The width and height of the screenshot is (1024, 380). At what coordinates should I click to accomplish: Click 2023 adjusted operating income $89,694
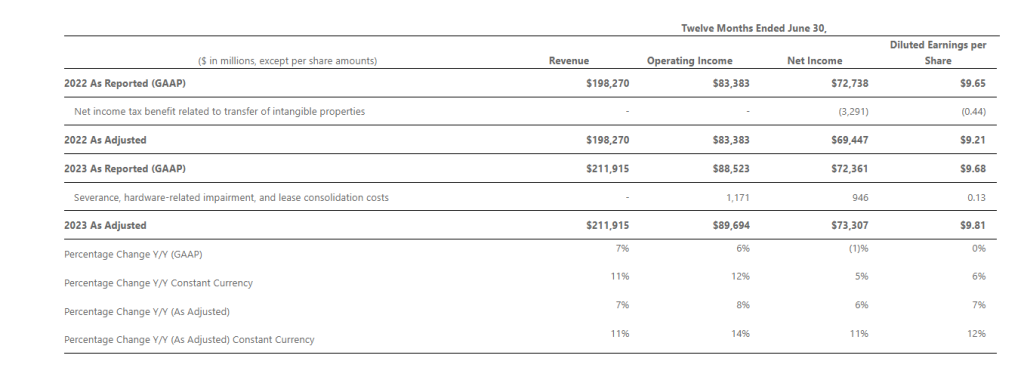pyautogui.click(x=731, y=225)
